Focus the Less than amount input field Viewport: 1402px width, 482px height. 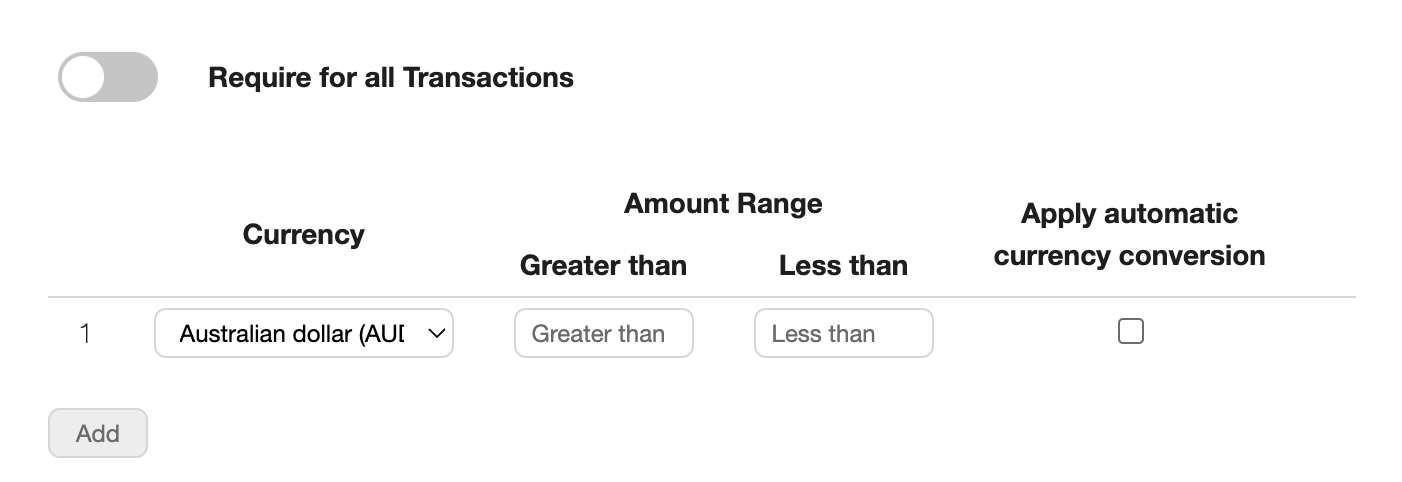844,333
